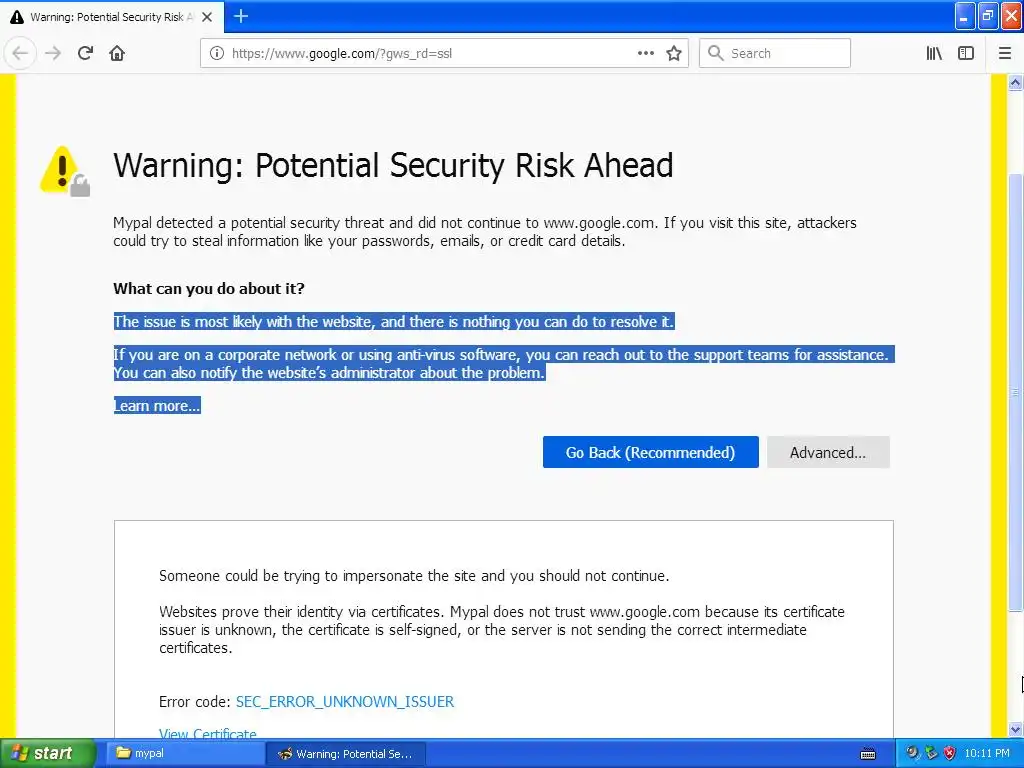Screen dimensions: 1024x768
Task: Open the SEC_ERROR_UNKNOWN_ISSUER error code link
Action: coord(345,701)
